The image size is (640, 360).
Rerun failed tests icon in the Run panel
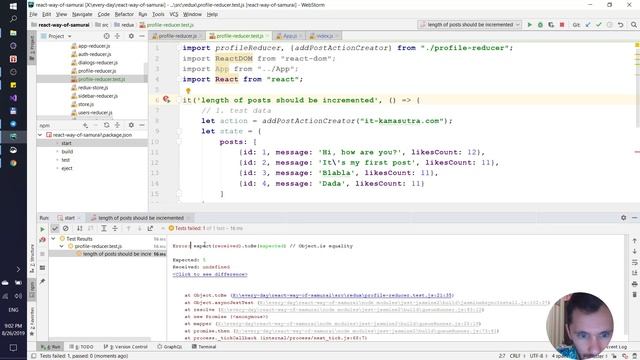pyautogui.click(x=42, y=240)
